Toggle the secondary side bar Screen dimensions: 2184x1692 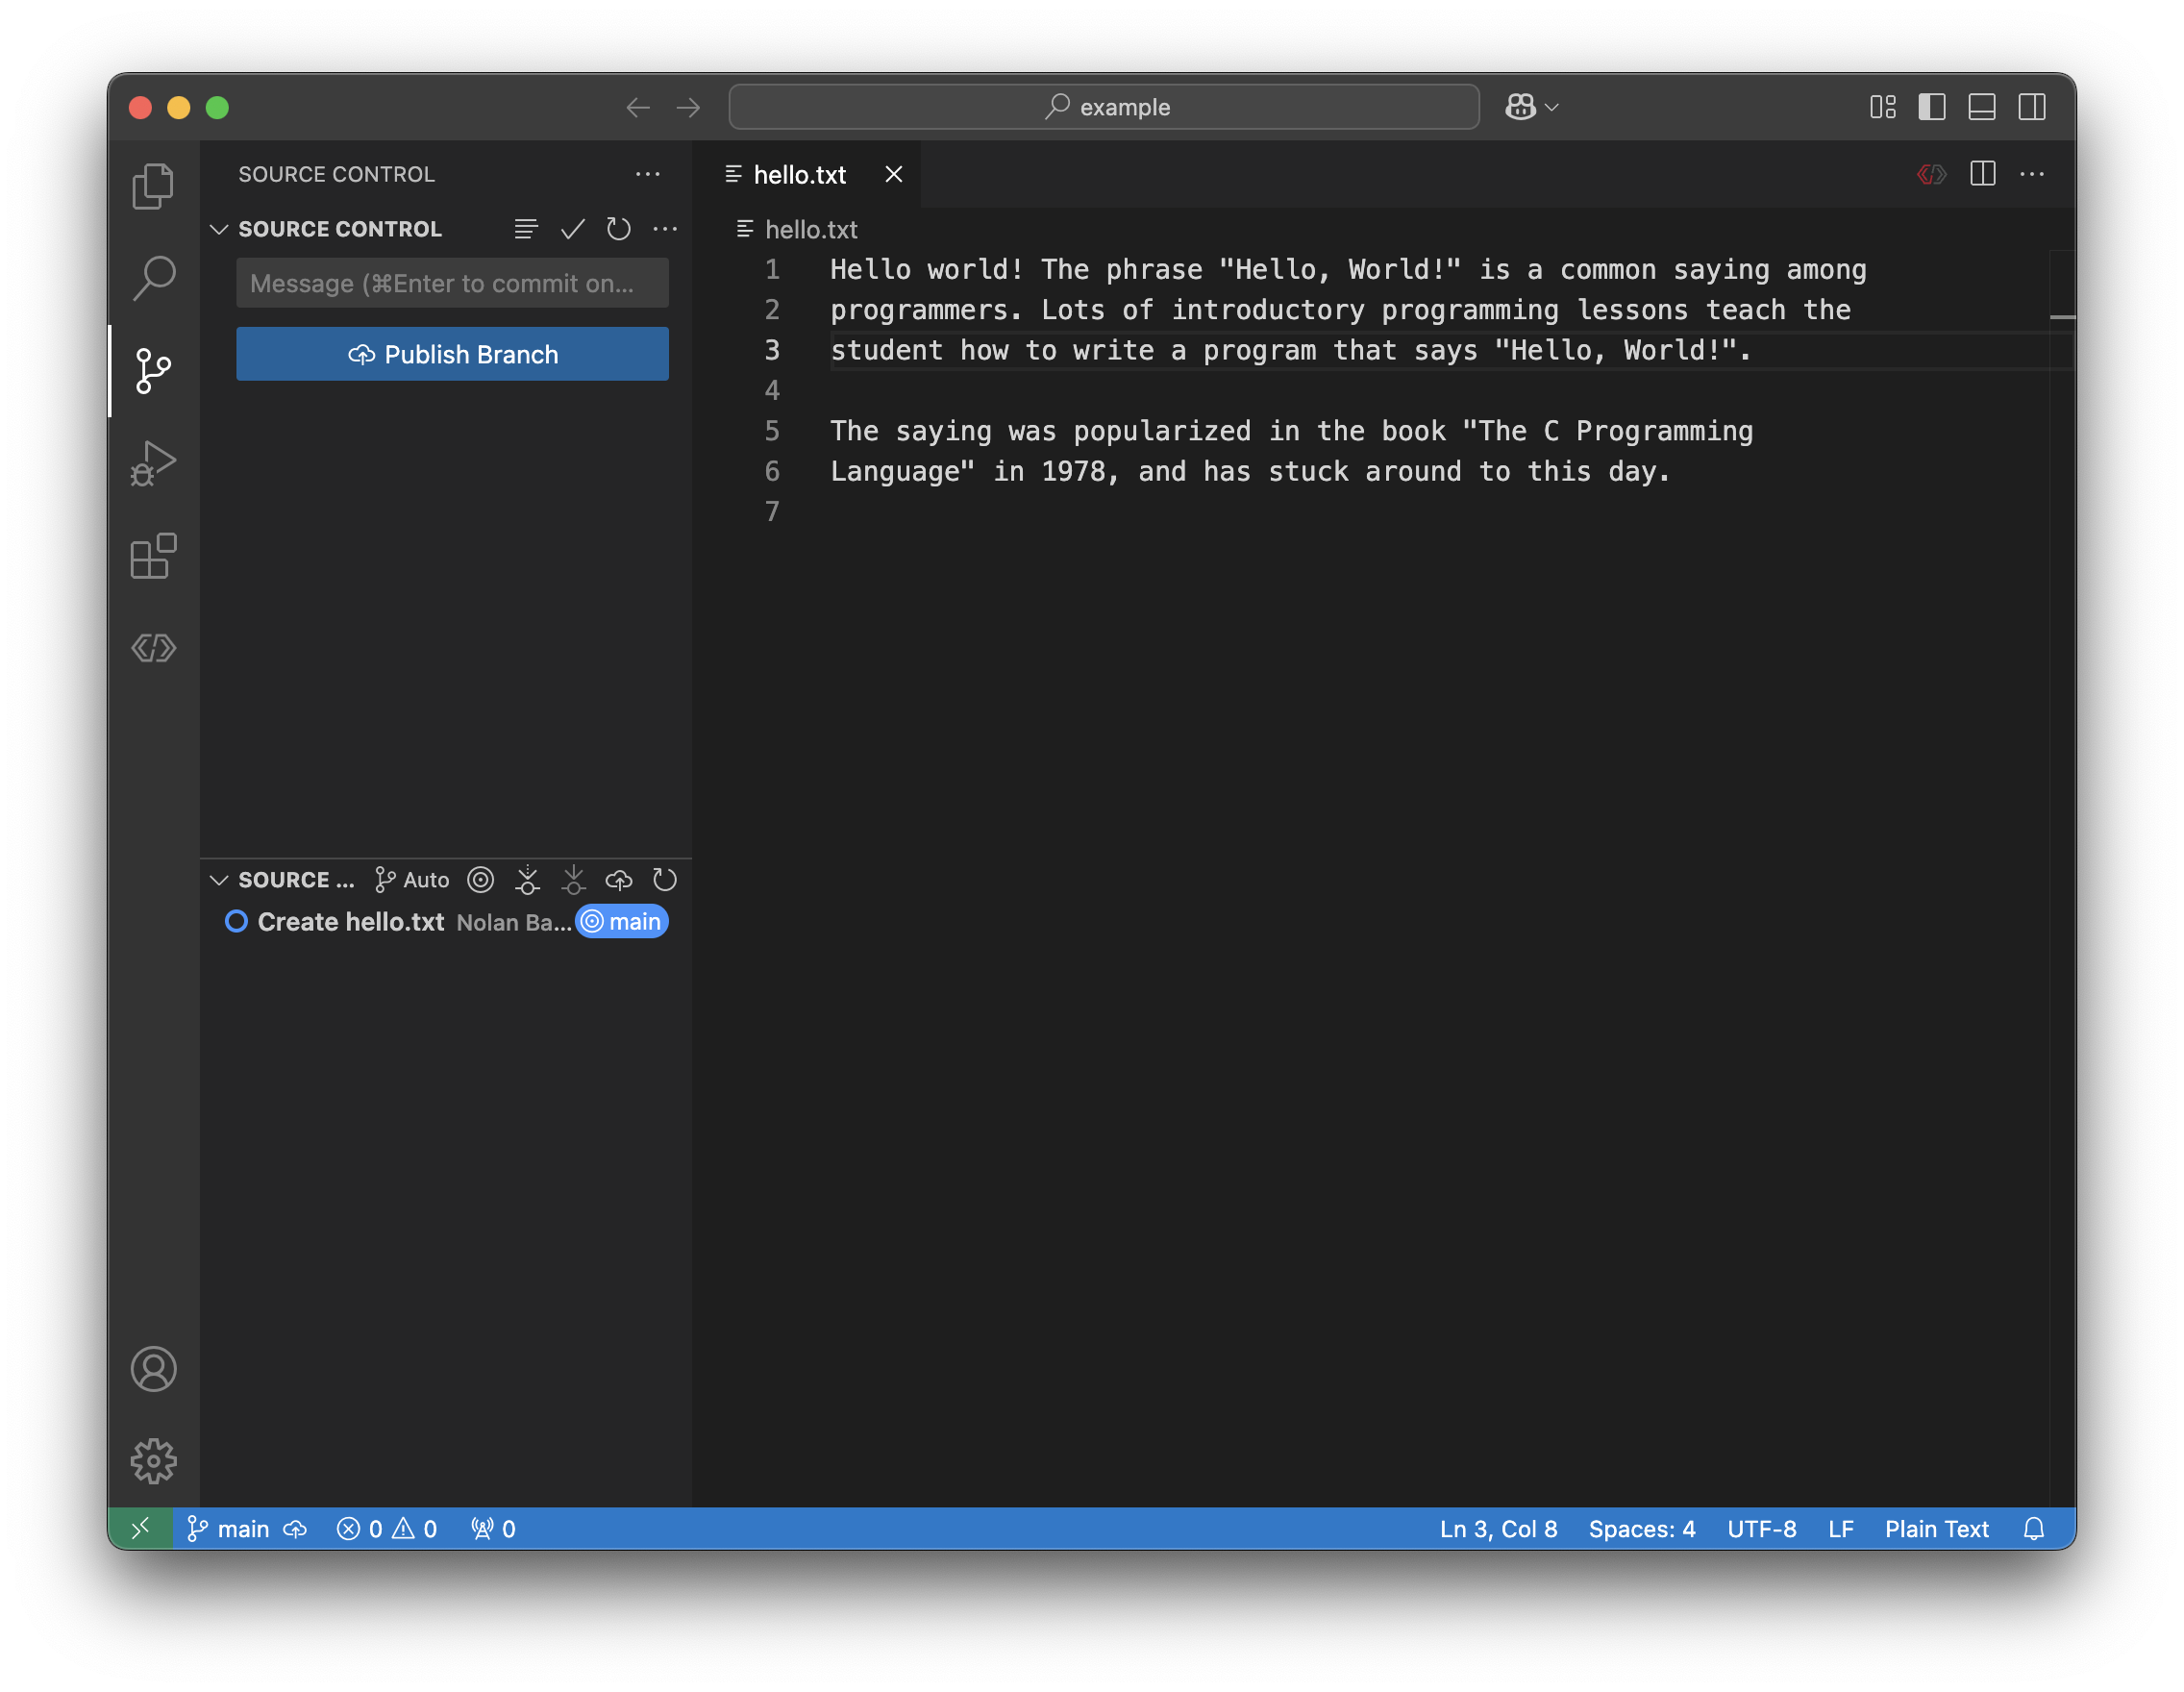tap(2032, 107)
